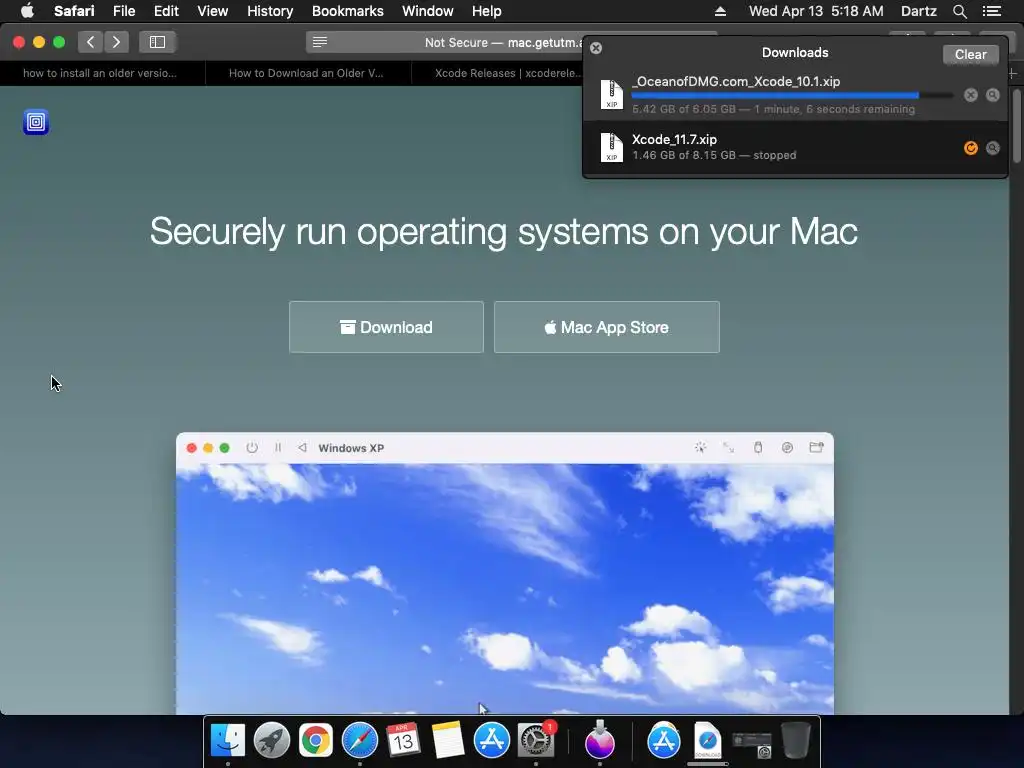Open the Window menu
The height and width of the screenshot is (768, 1024).
click(x=428, y=11)
